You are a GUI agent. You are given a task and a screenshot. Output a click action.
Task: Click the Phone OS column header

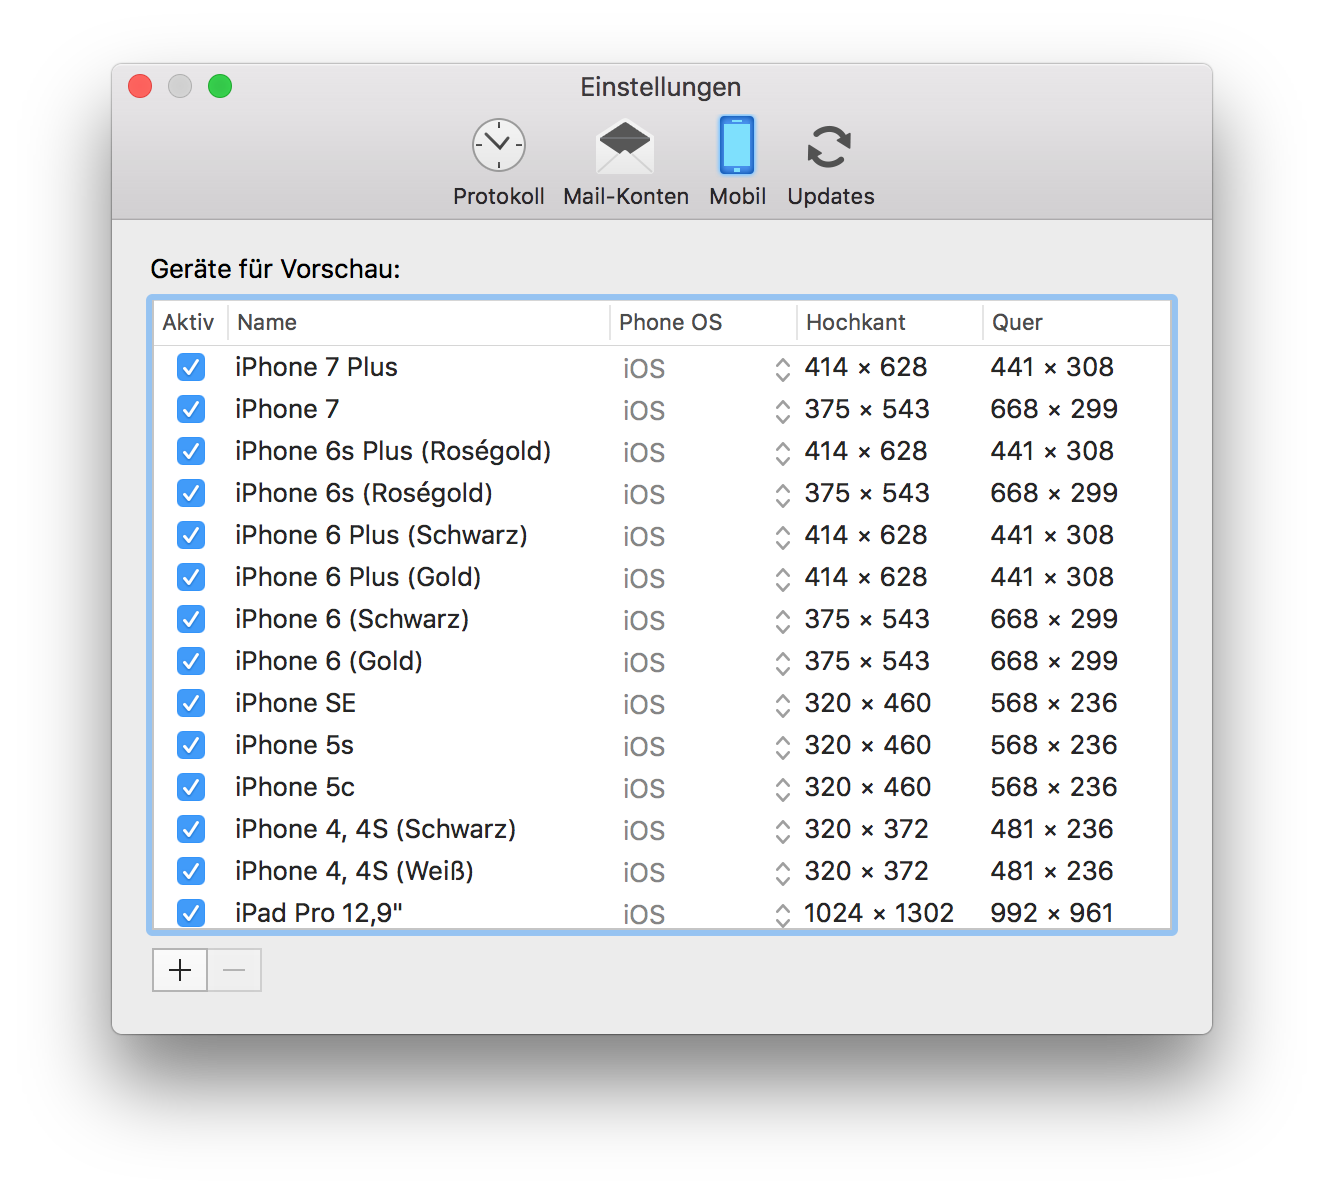(703, 322)
